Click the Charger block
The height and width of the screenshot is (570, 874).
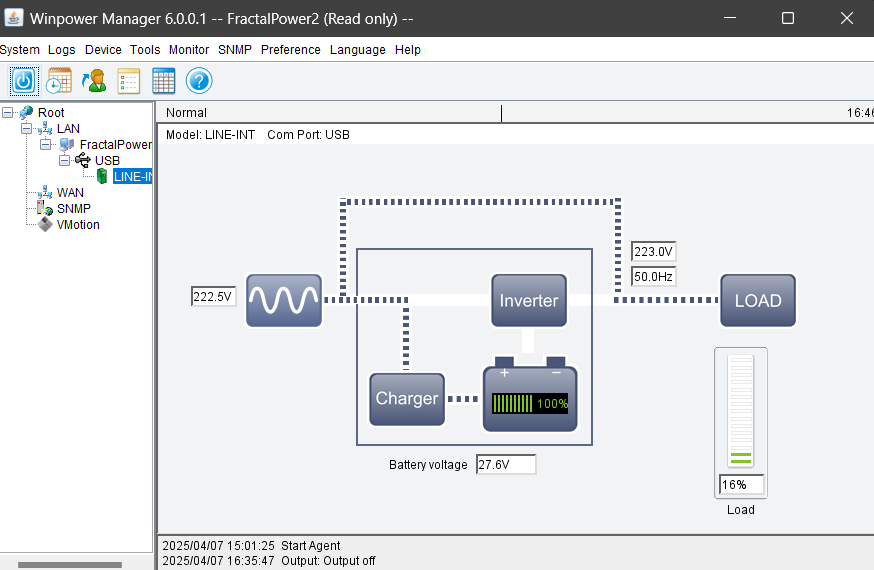coord(406,399)
